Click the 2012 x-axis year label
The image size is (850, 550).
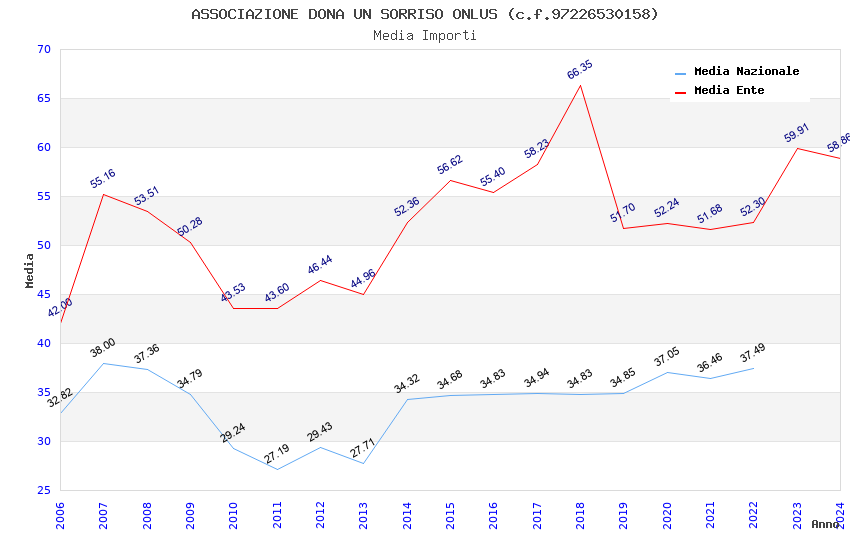[320, 515]
